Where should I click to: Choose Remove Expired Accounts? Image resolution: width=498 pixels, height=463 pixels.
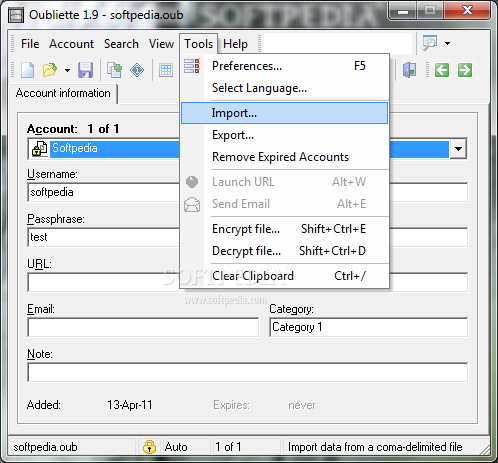click(x=285, y=157)
